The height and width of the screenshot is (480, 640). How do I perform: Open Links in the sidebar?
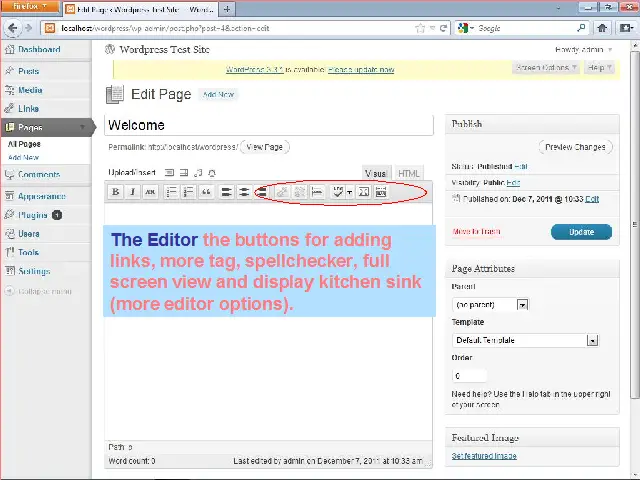(x=29, y=109)
